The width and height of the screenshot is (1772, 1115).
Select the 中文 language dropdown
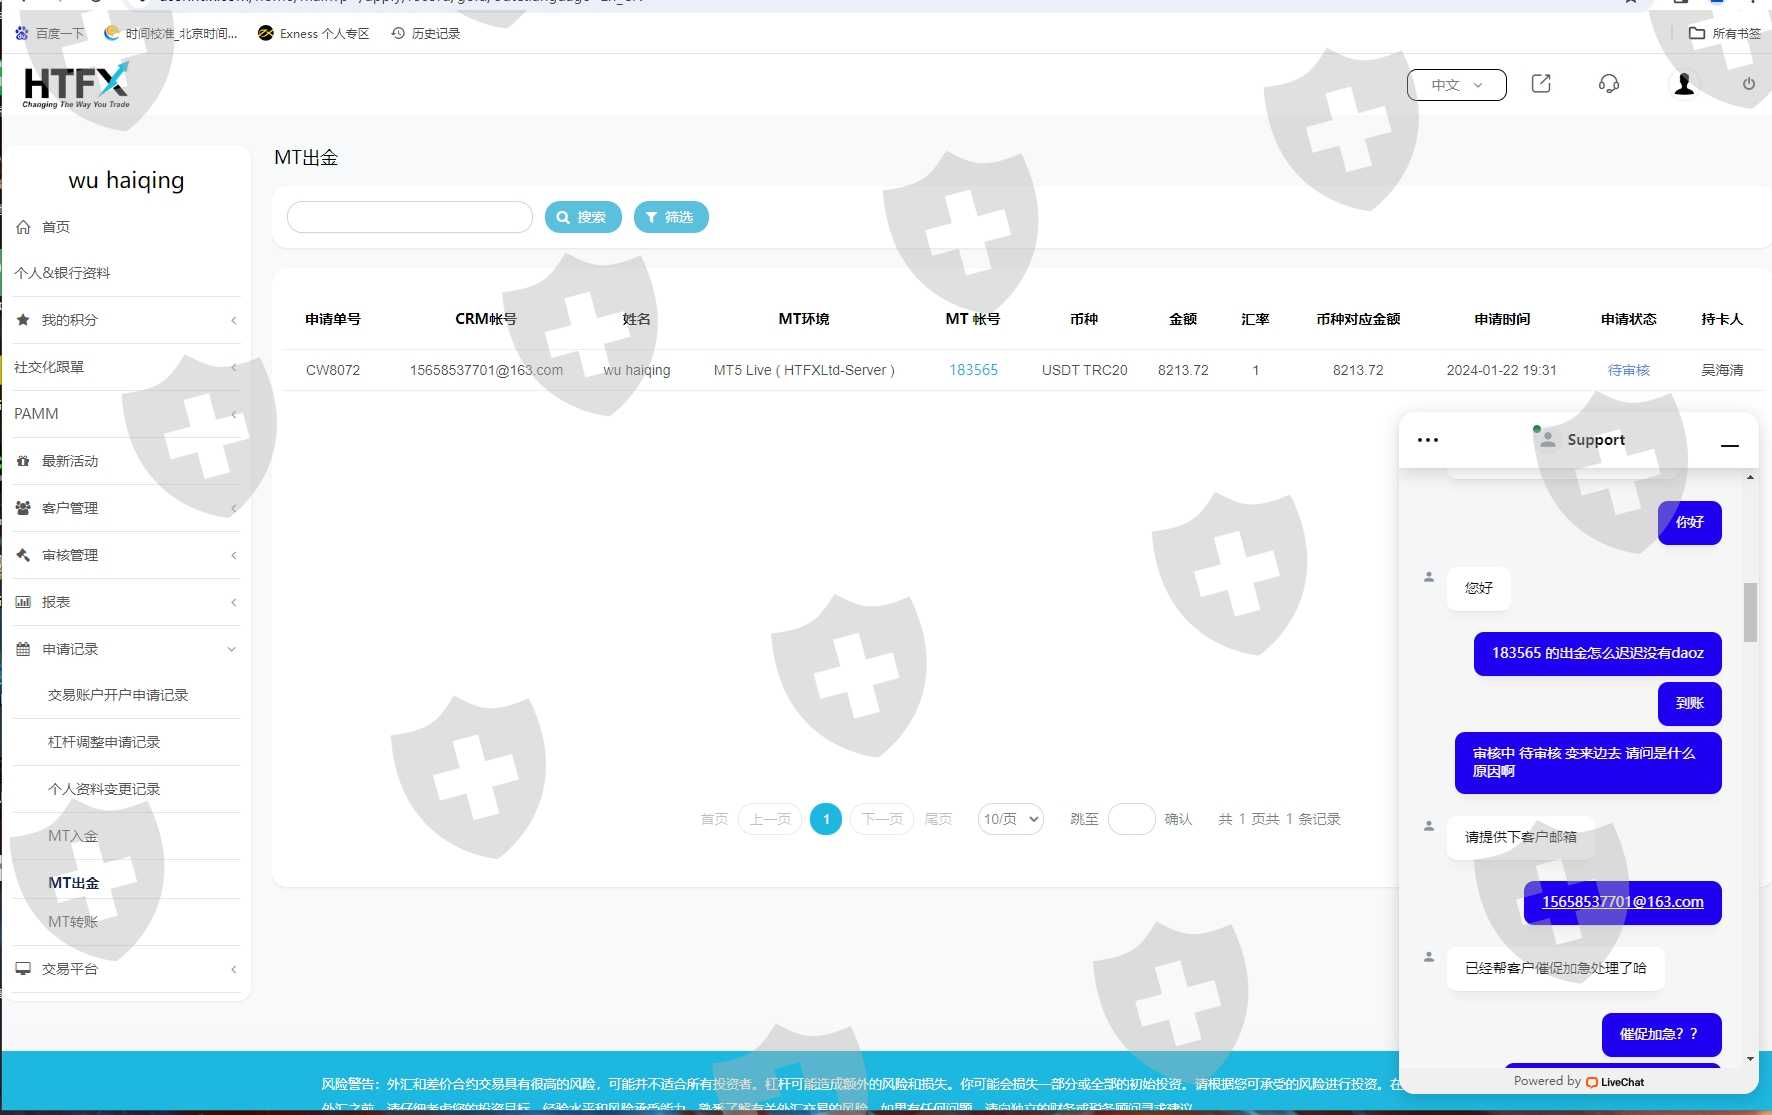pyautogui.click(x=1457, y=85)
